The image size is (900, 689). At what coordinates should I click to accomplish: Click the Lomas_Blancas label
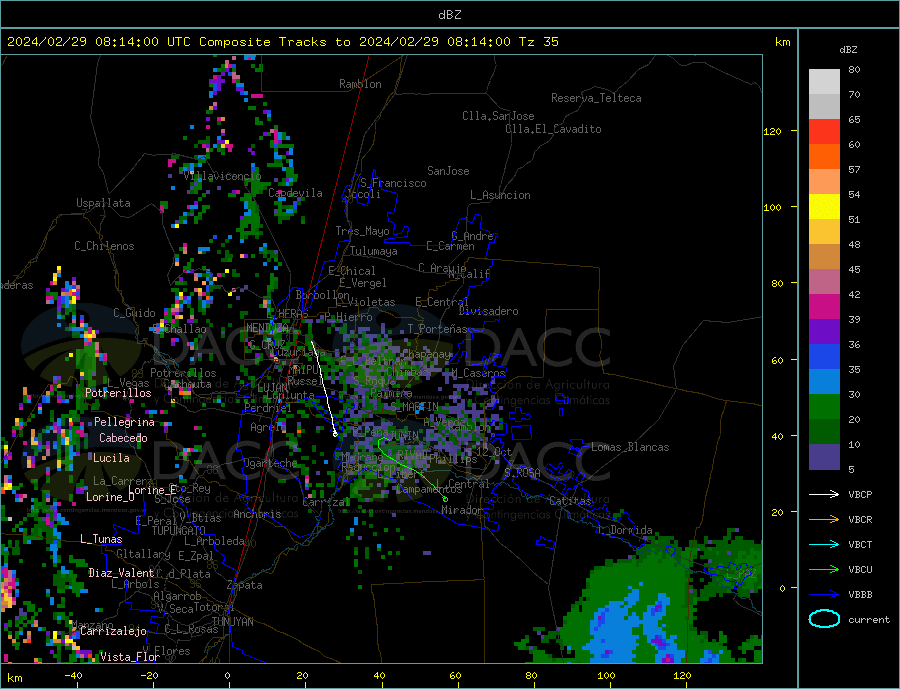(630, 447)
